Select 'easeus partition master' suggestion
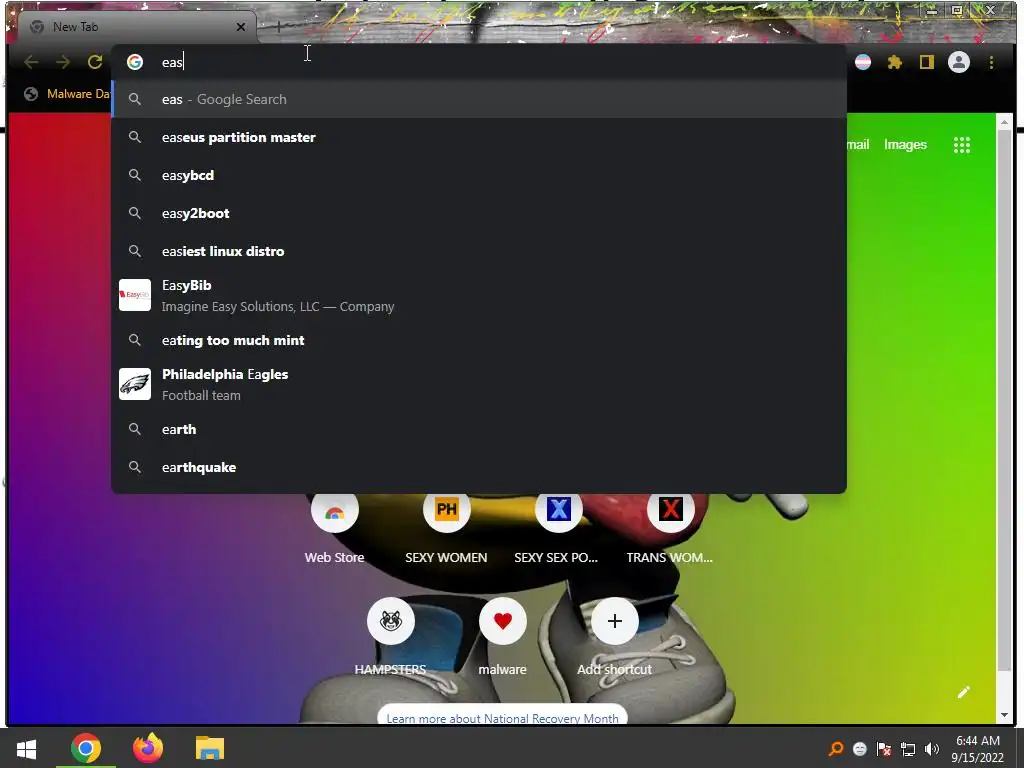 point(480,137)
